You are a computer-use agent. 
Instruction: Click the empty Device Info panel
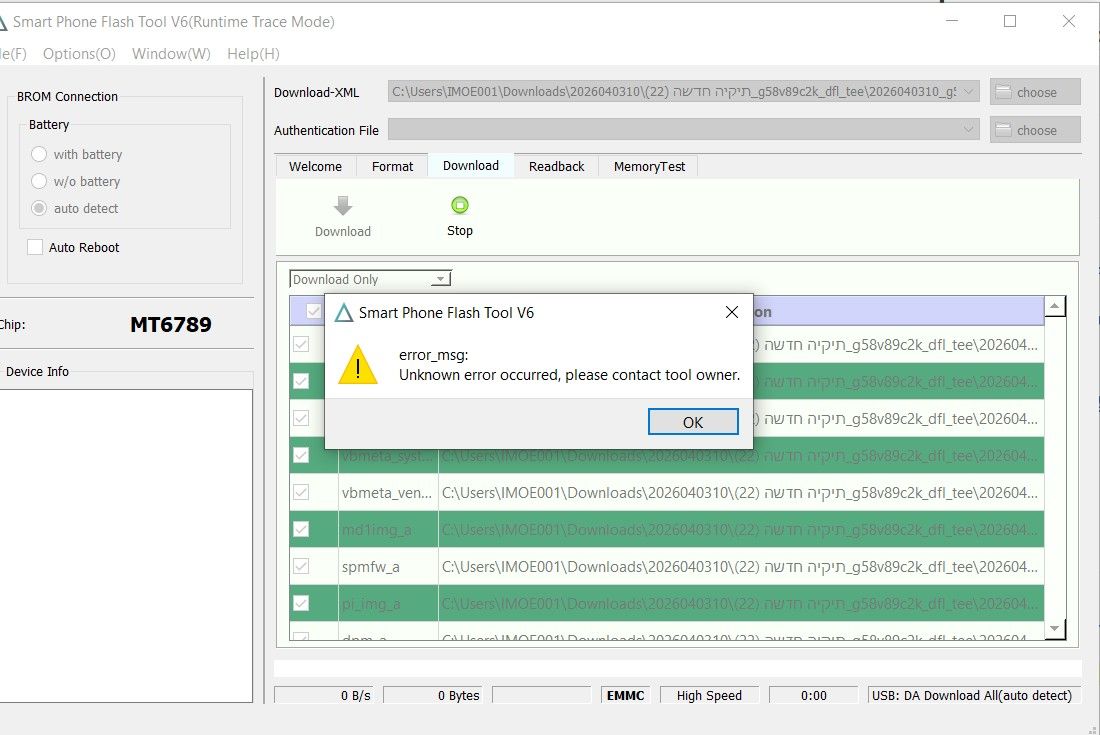pos(126,546)
